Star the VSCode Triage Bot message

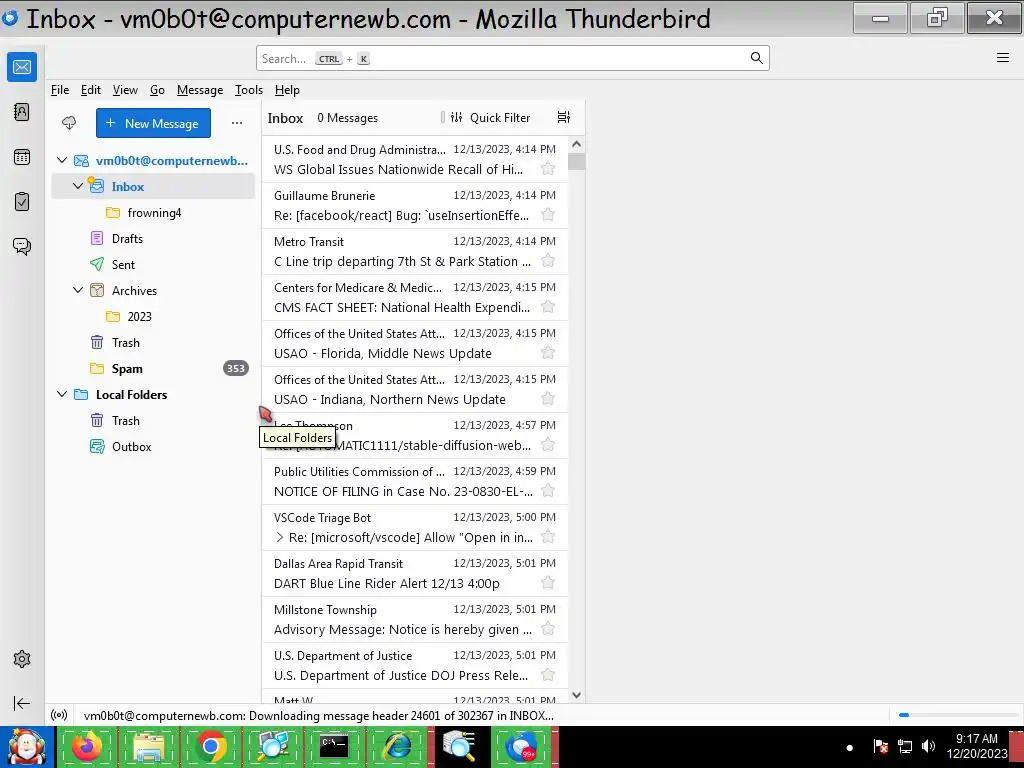pos(548,537)
